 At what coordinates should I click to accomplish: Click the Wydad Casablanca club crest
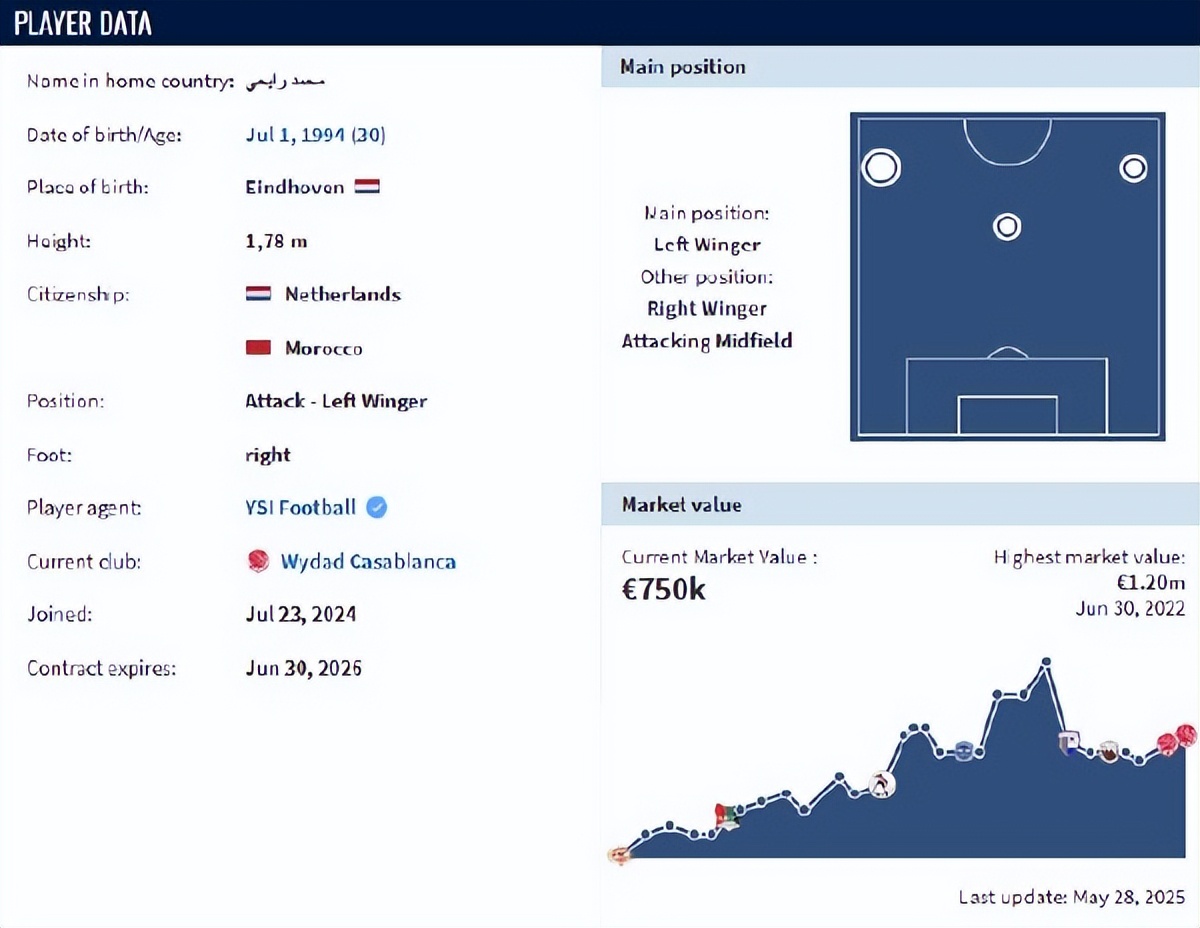(x=258, y=561)
